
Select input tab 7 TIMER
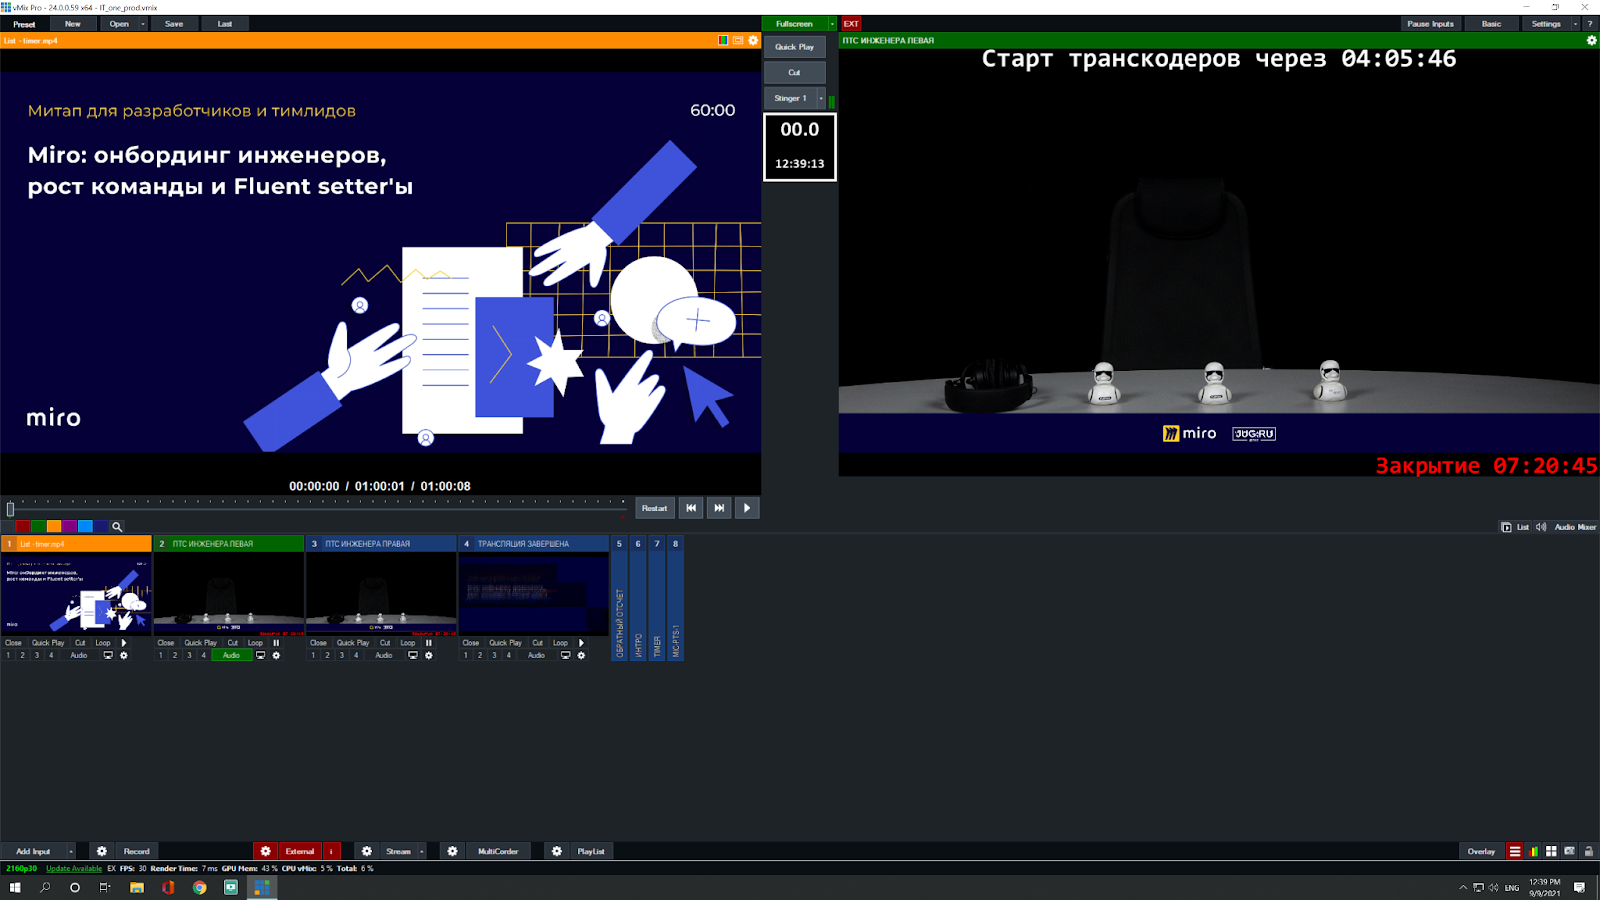[657, 598]
